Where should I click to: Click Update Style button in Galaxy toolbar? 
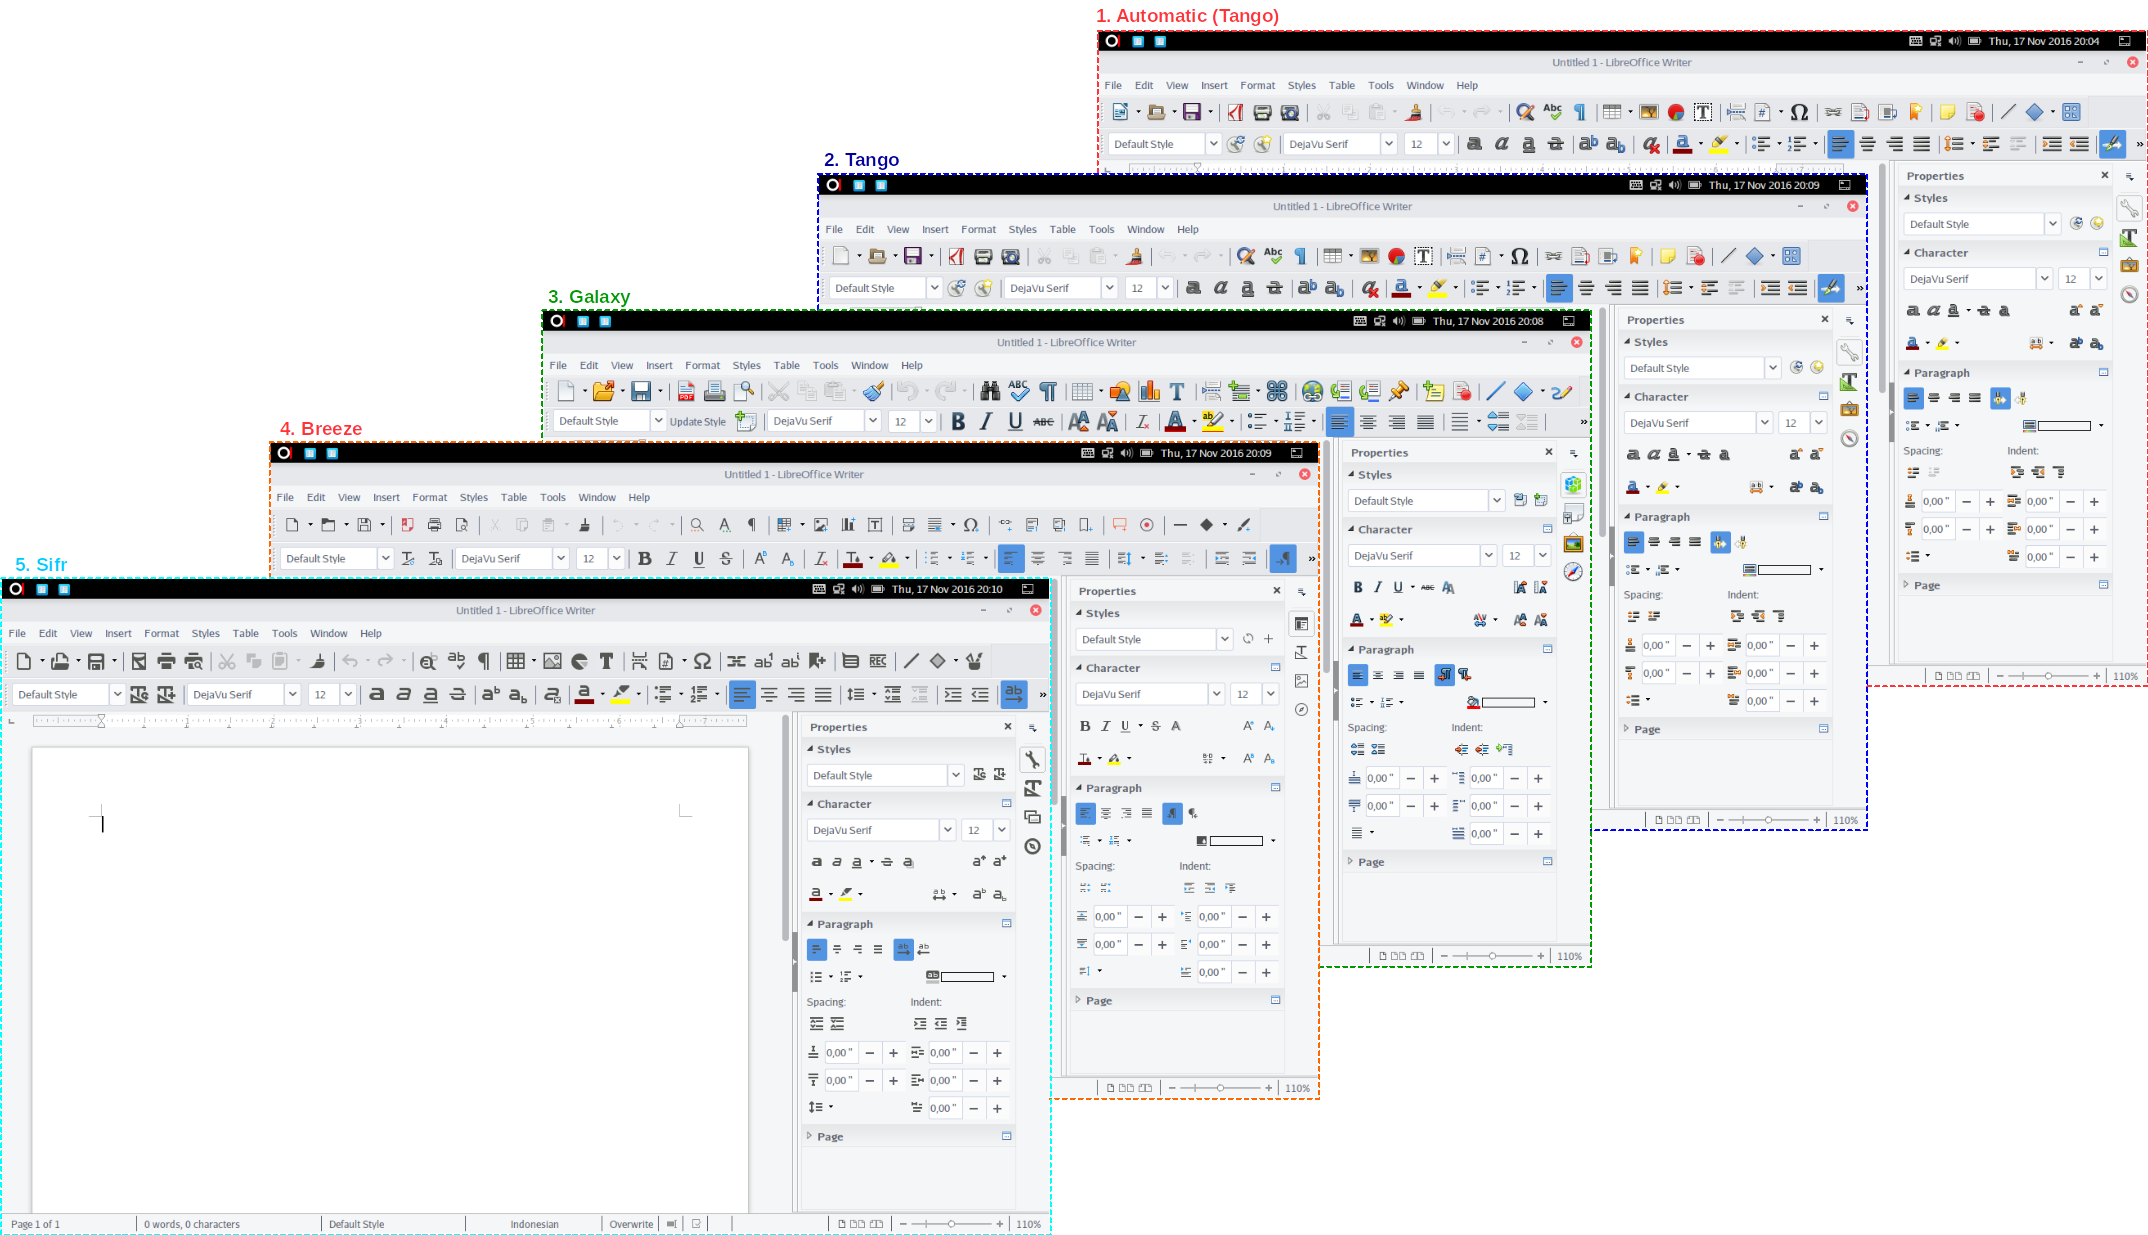(x=698, y=421)
